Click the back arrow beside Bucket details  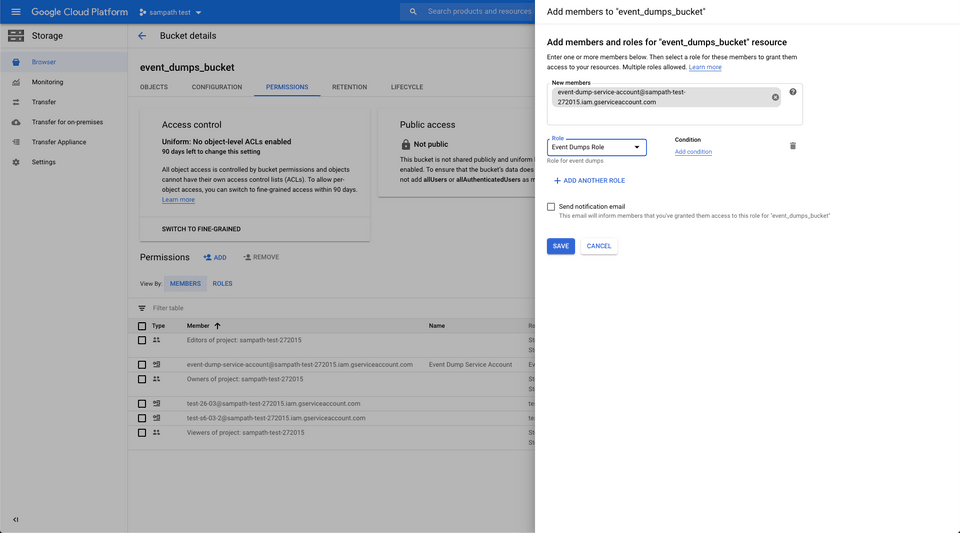click(142, 36)
